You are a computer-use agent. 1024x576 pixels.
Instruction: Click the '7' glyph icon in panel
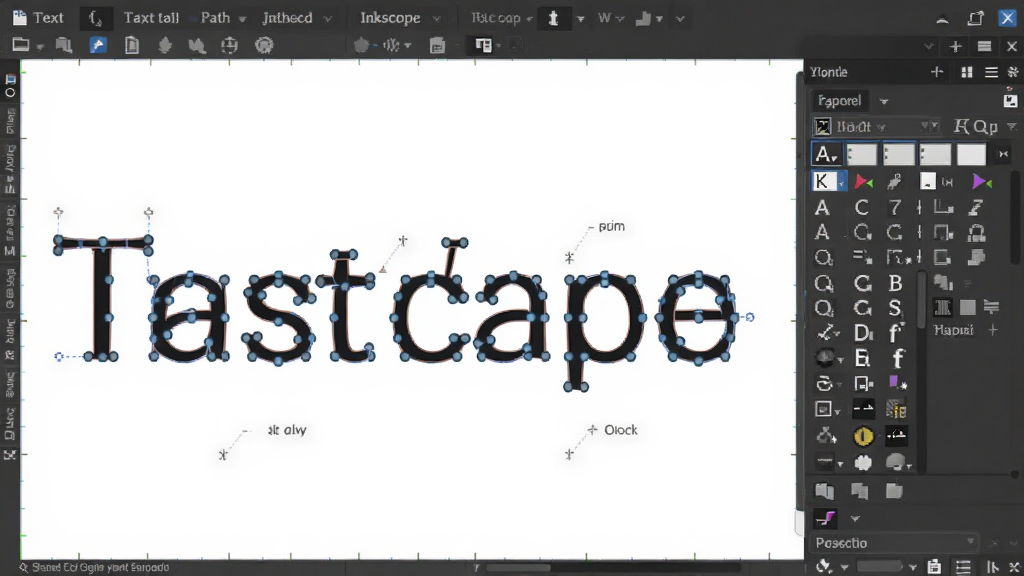point(895,208)
